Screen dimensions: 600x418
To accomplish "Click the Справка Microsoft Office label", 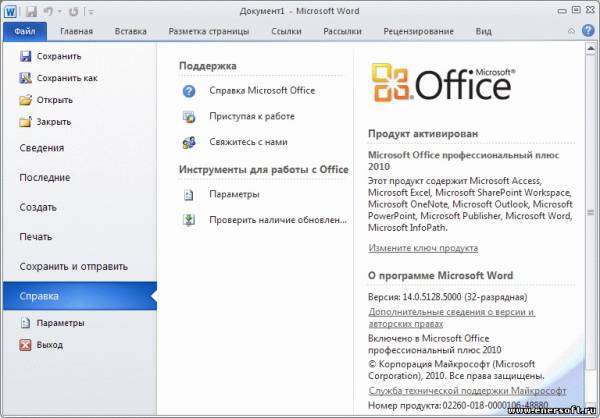I will [262, 91].
